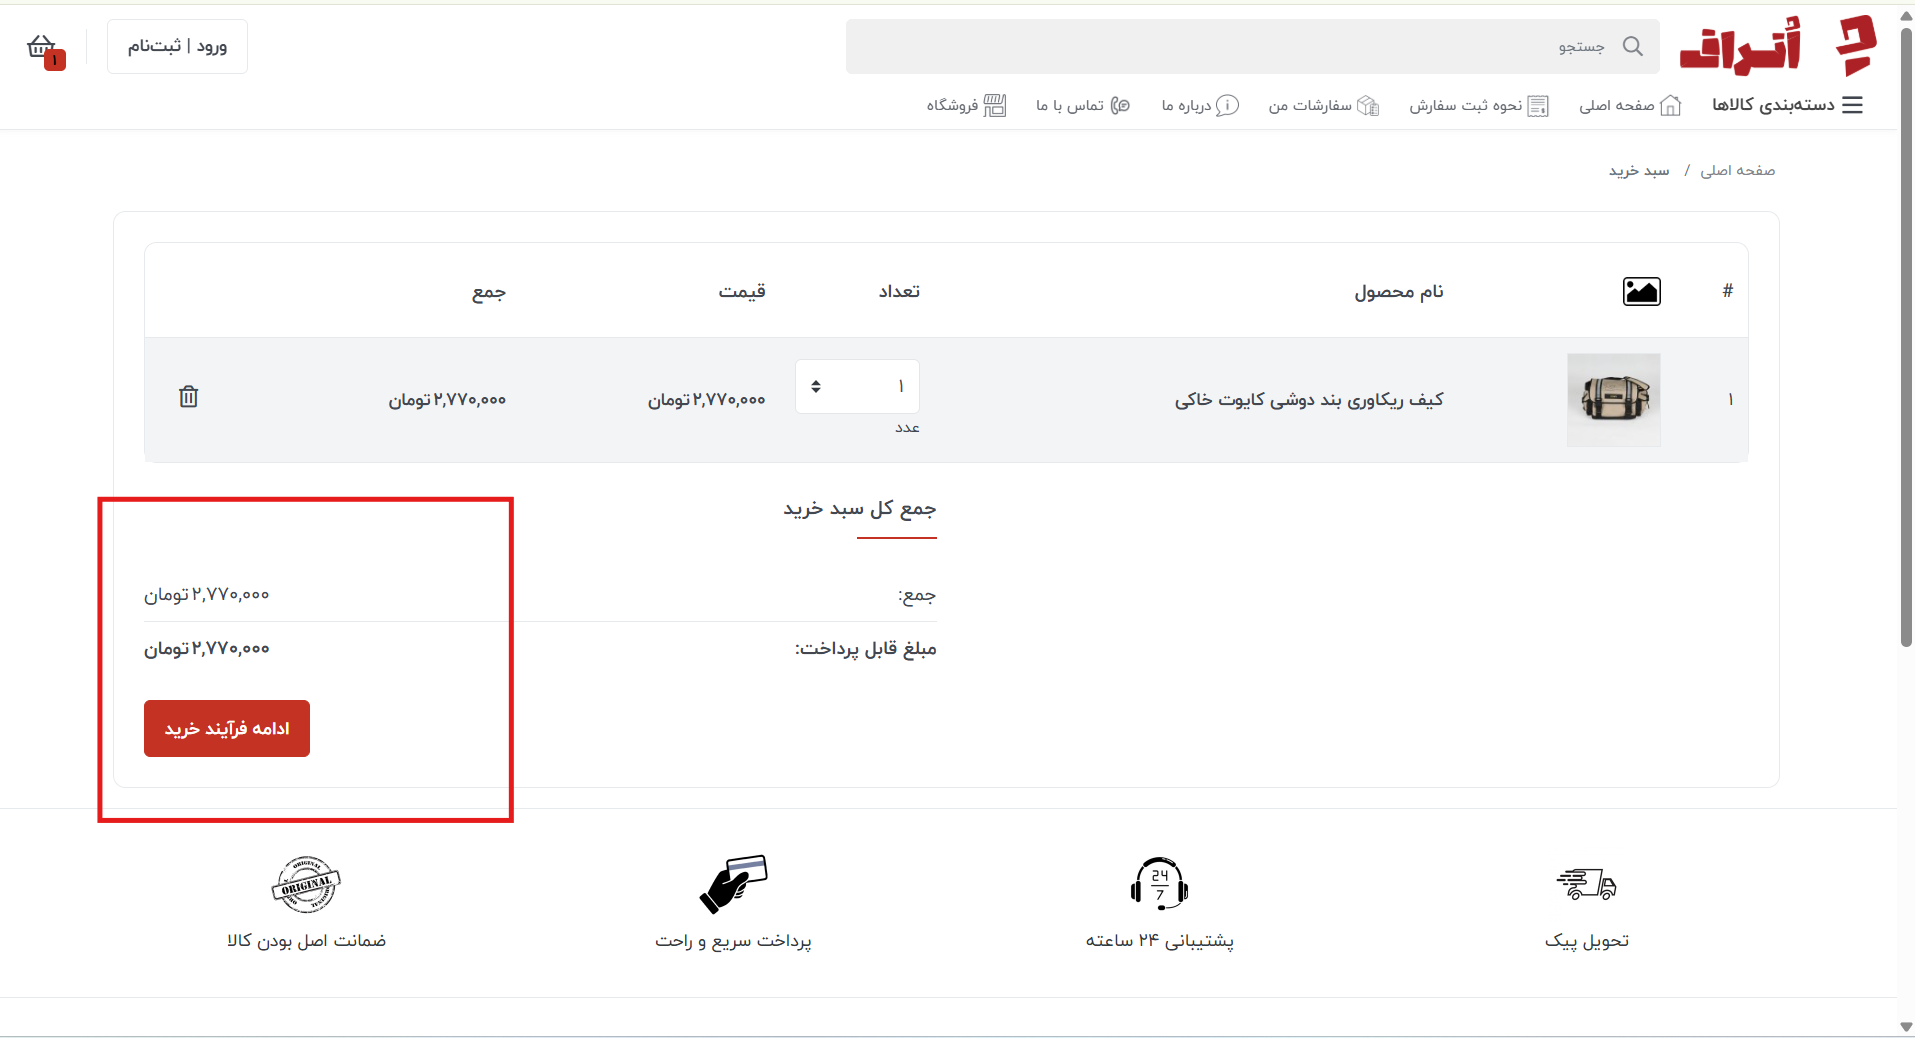
Task: Open درباره ما menu item
Action: point(1186,105)
